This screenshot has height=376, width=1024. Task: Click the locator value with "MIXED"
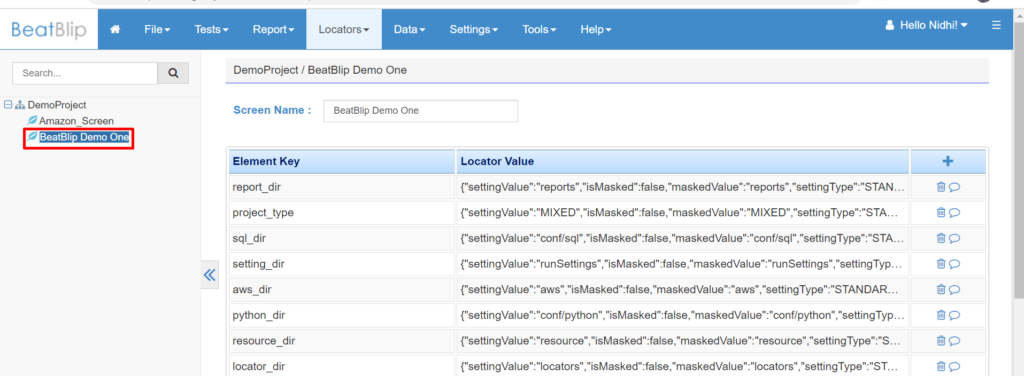[682, 213]
